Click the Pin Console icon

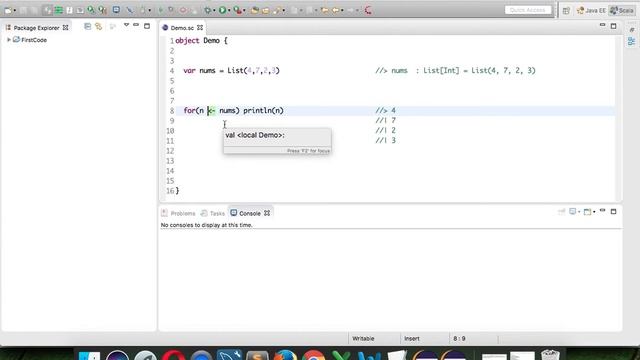pyautogui.click(x=562, y=211)
